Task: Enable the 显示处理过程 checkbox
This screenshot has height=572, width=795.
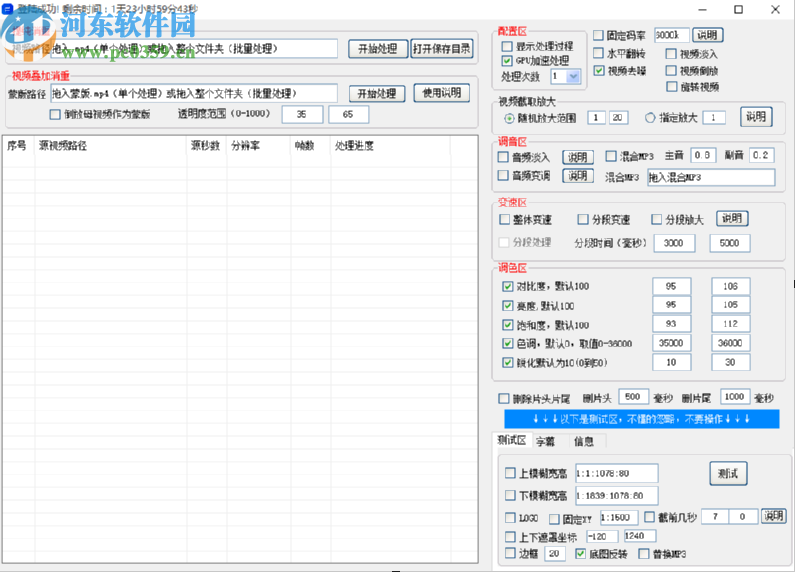Action: click(x=507, y=46)
